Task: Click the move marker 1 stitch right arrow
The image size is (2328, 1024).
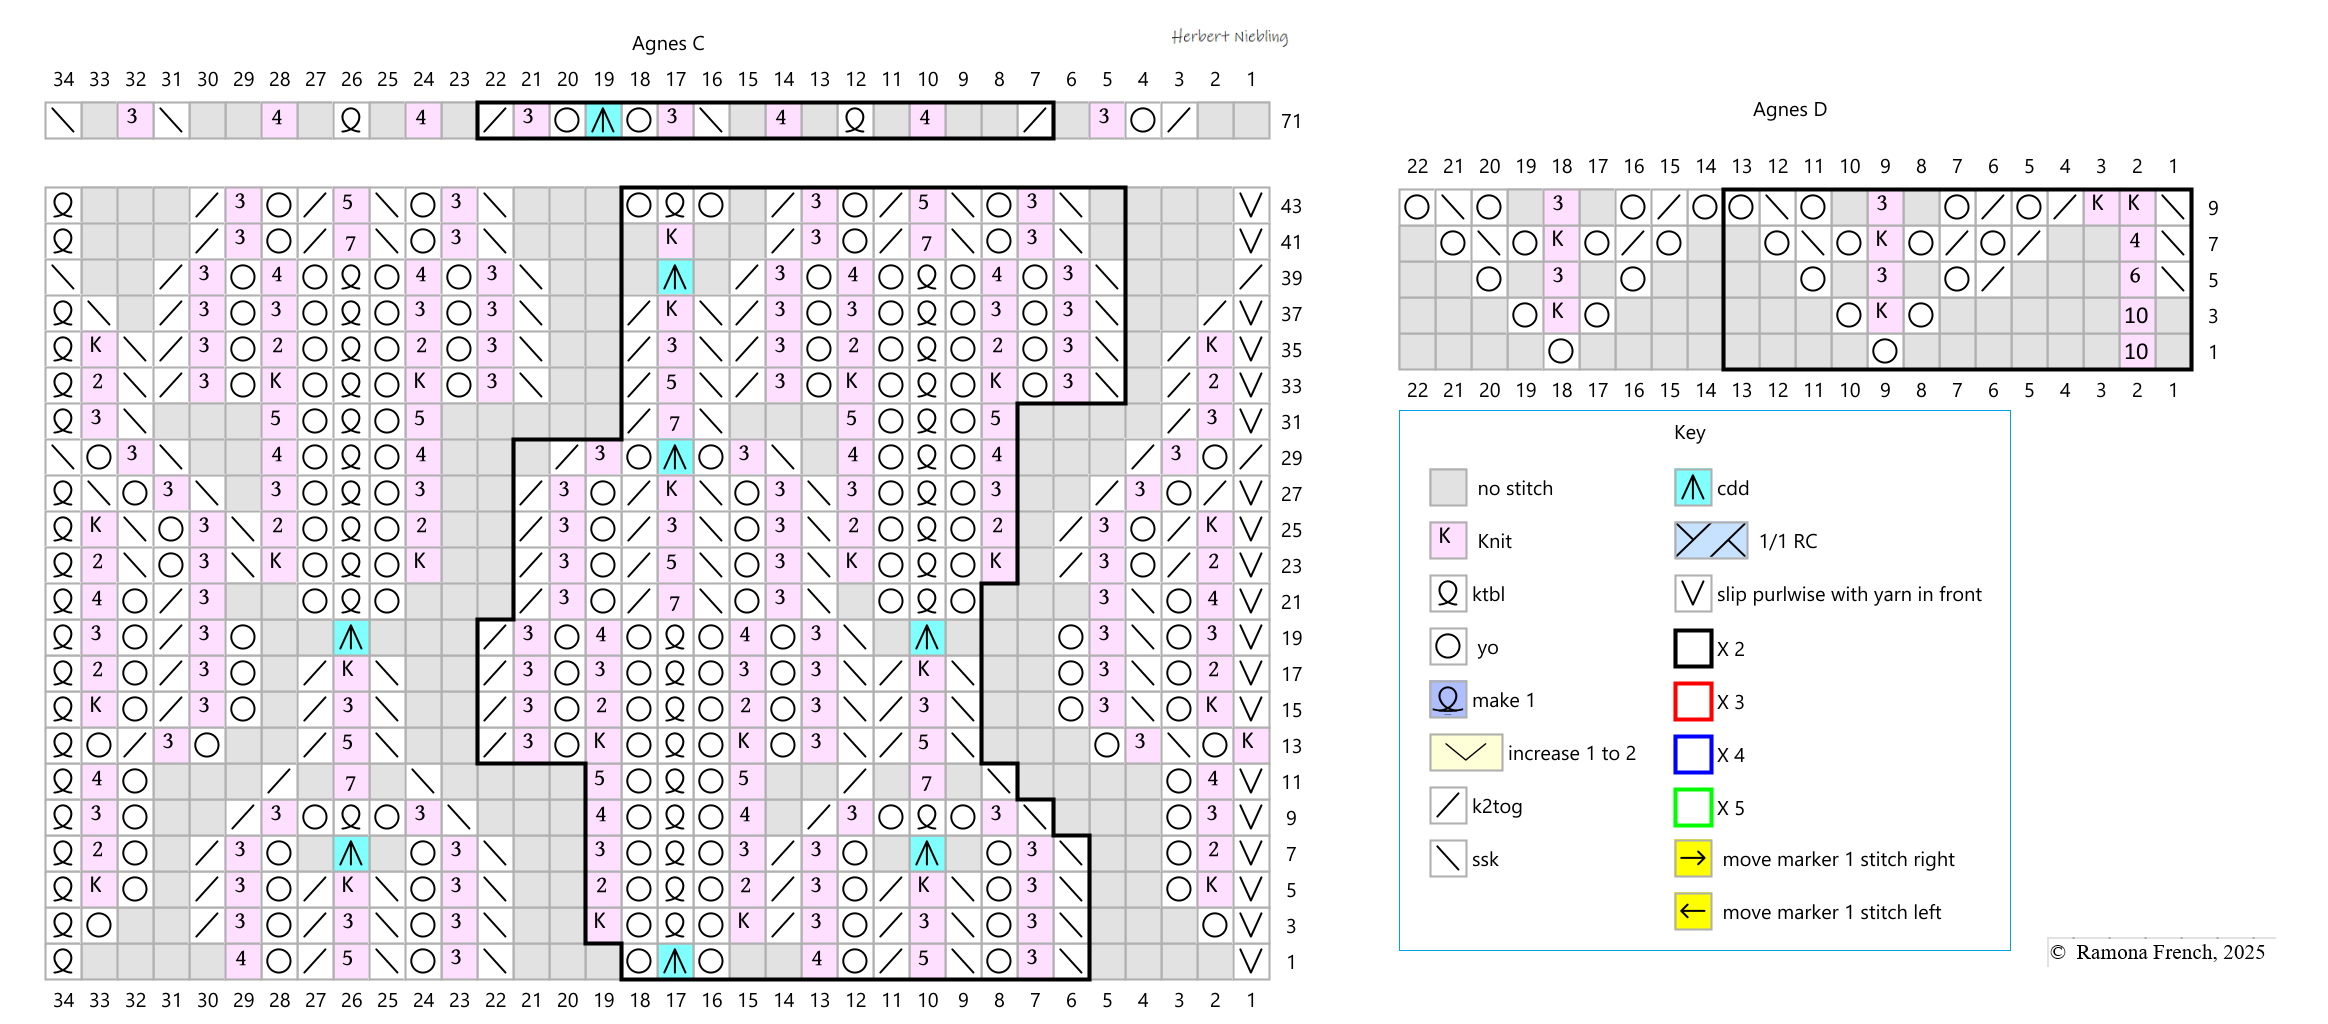Action: (x=1692, y=859)
